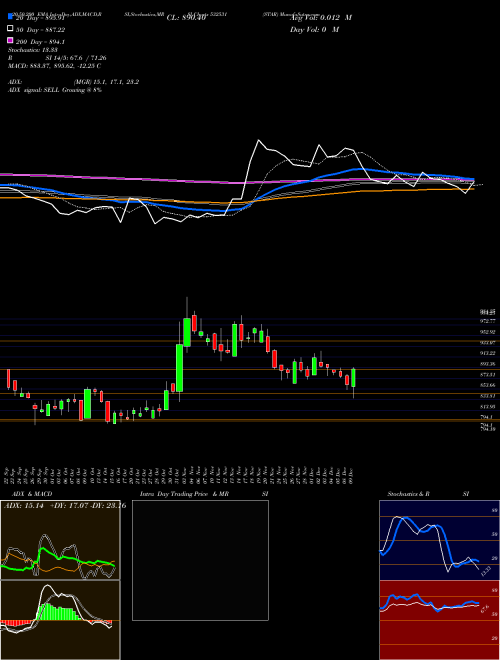Click the 873.51 price axis label
Screen dimensions: 500x660
click(489, 374)
